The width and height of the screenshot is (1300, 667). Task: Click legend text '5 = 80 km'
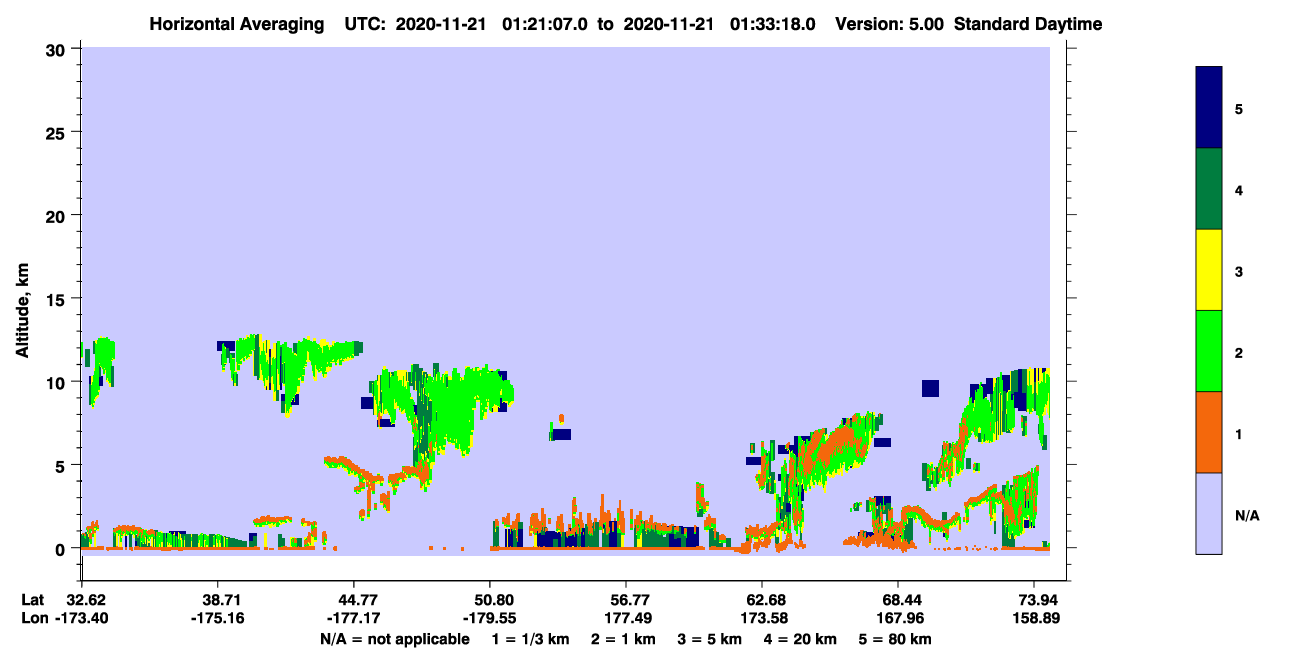(896, 639)
